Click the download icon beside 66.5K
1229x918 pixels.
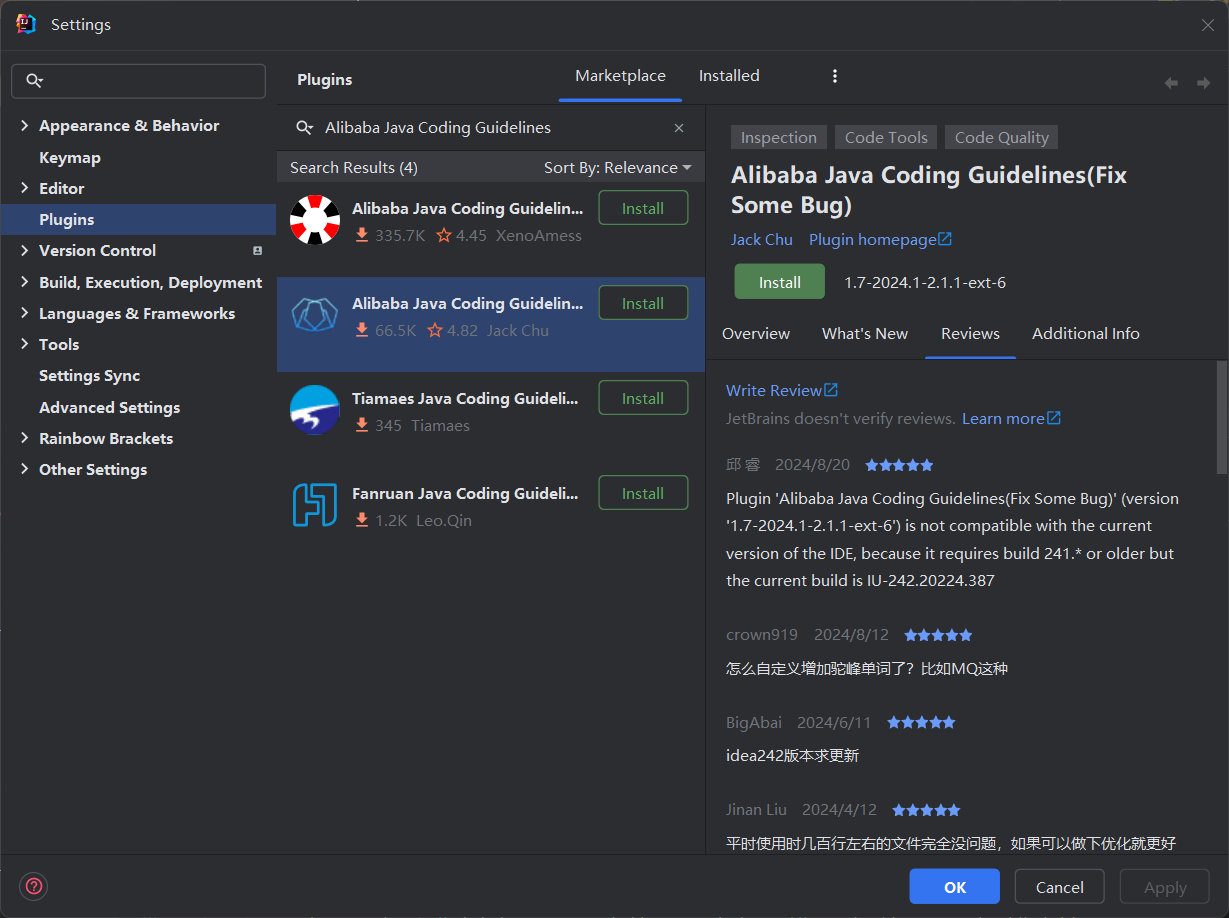pos(362,331)
